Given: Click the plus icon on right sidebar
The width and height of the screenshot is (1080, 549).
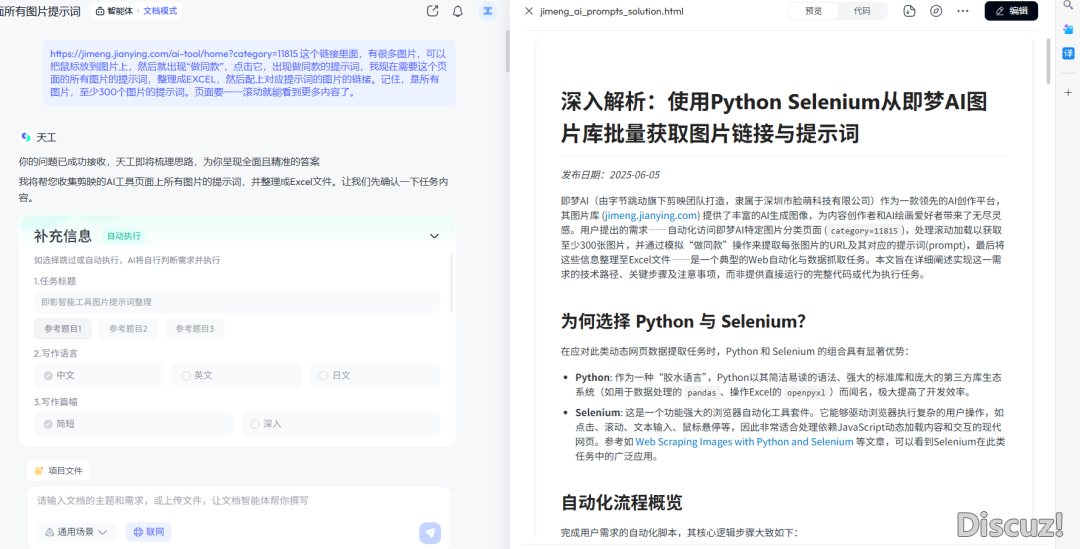Looking at the screenshot, I should tap(1069, 90).
